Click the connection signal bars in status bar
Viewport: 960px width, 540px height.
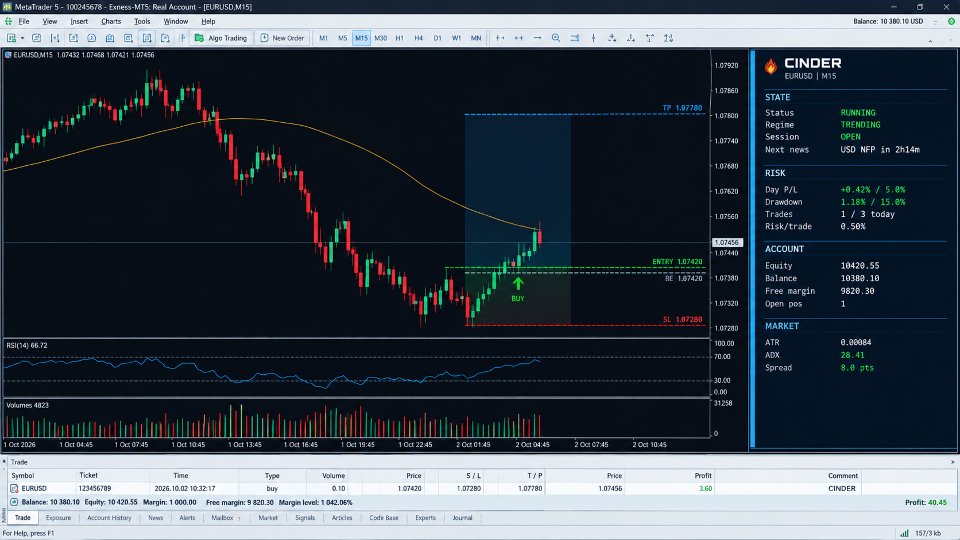tap(904, 533)
